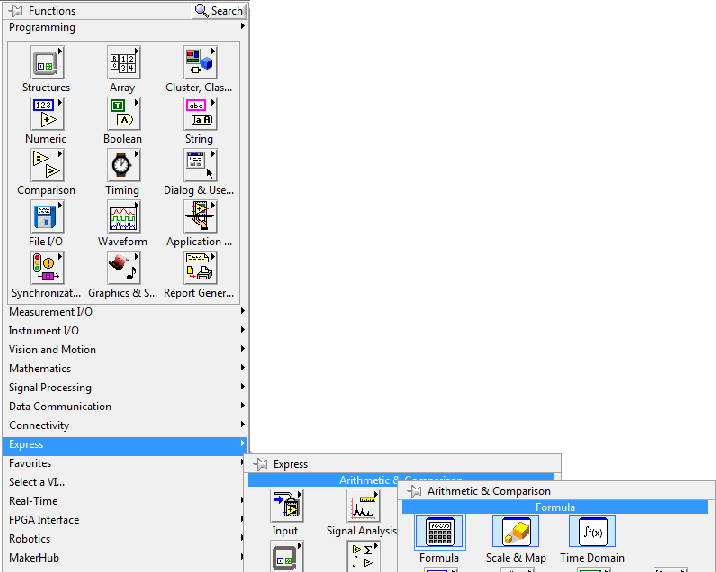
Task: Expand the Data Communication category
Action: click(x=126, y=406)
